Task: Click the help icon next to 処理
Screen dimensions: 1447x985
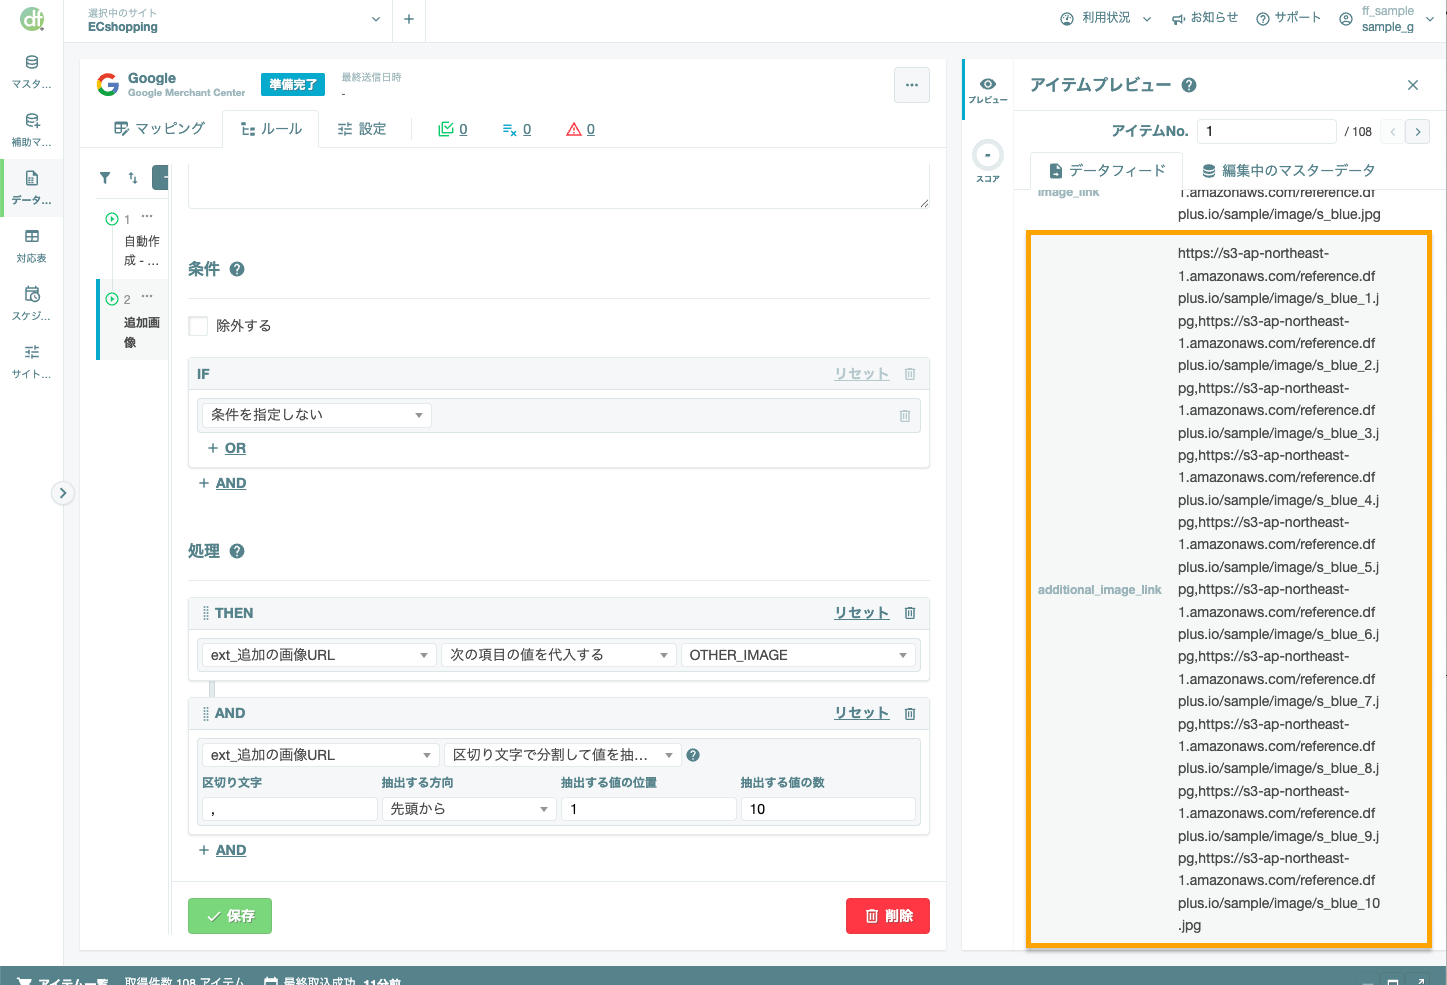Action: click(x=237, y=551)
